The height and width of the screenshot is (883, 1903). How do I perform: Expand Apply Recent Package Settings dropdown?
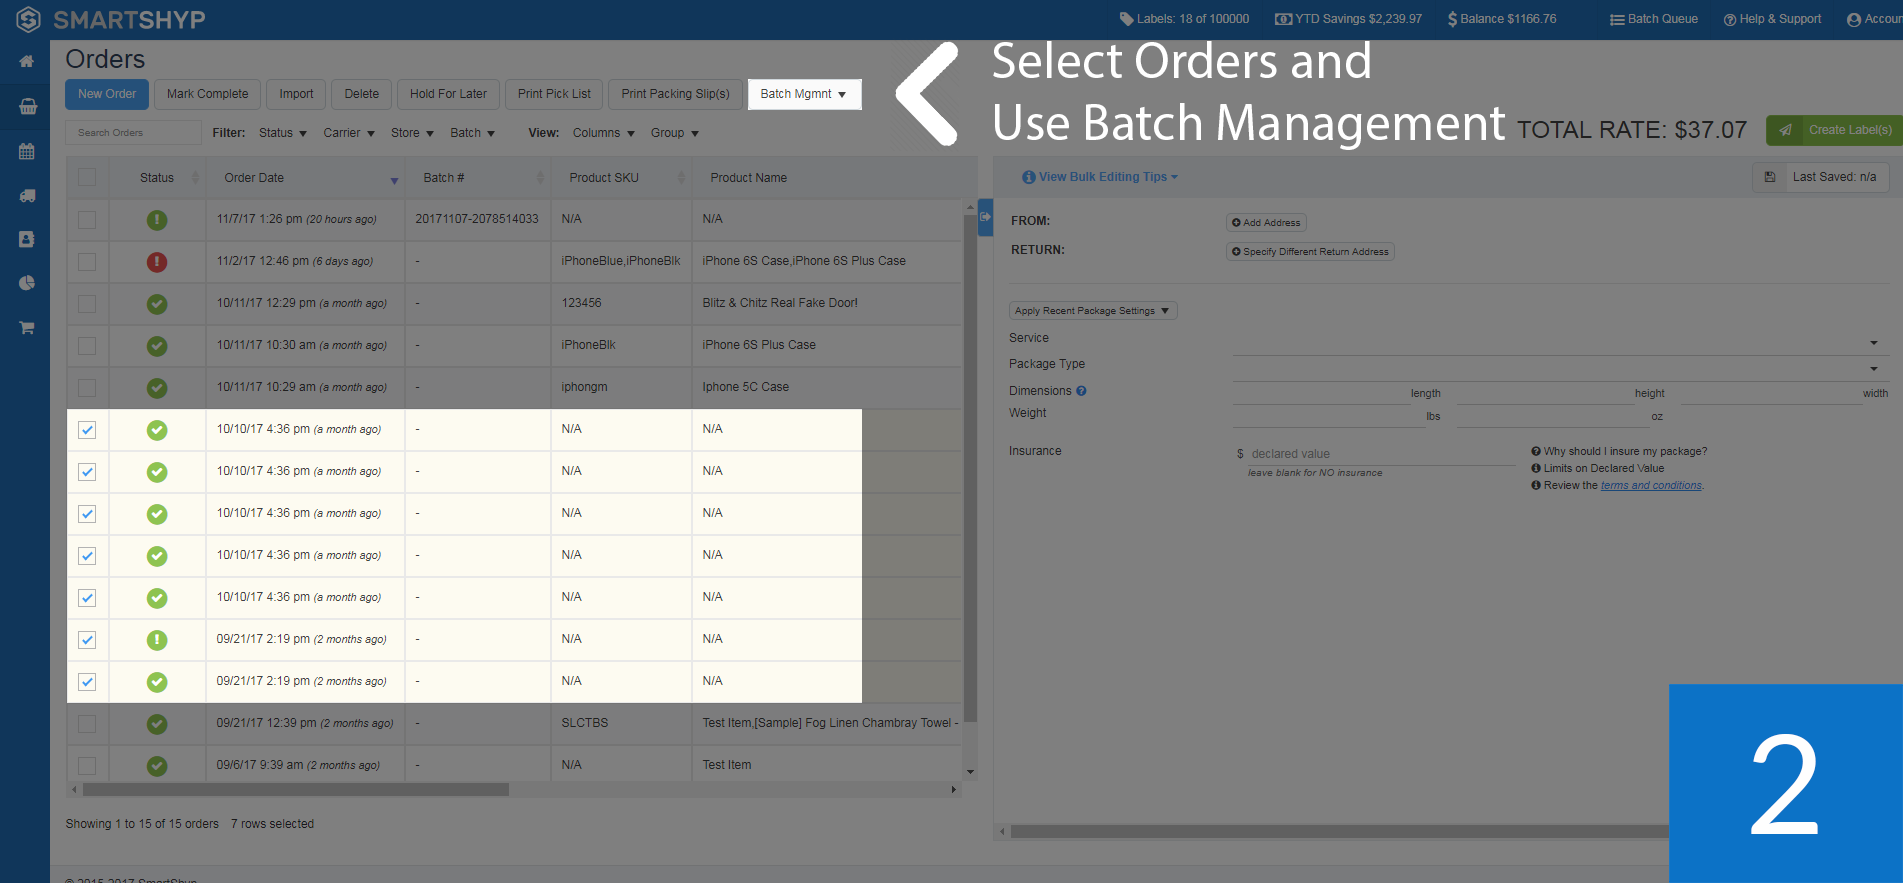(x=1092, y=311)
